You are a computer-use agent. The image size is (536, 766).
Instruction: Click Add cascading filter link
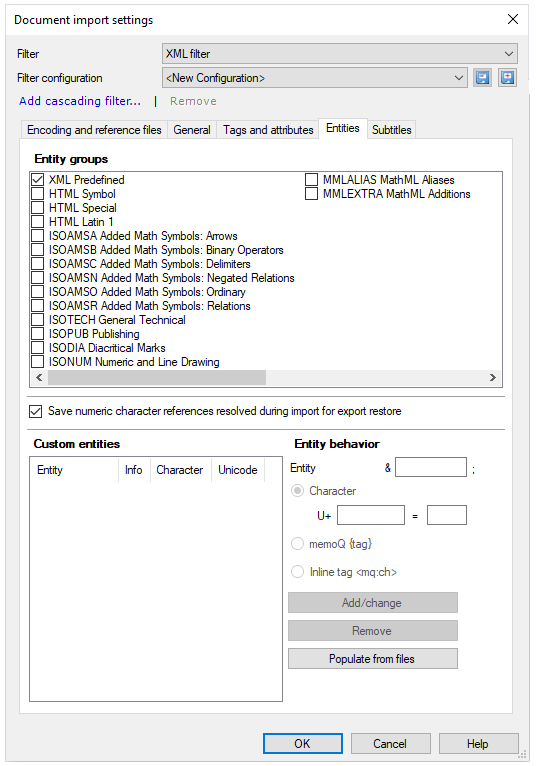[x=80, y=101]
